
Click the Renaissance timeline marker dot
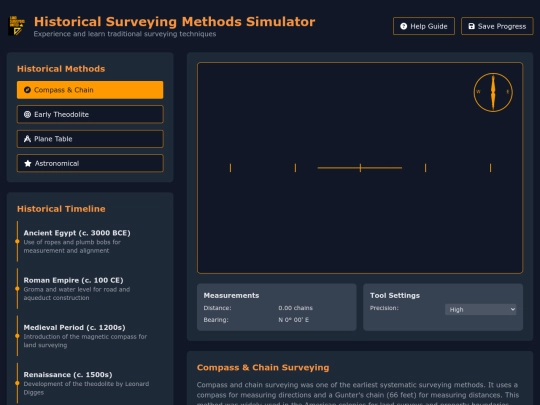pyautogui.click(x=17, y=383)
